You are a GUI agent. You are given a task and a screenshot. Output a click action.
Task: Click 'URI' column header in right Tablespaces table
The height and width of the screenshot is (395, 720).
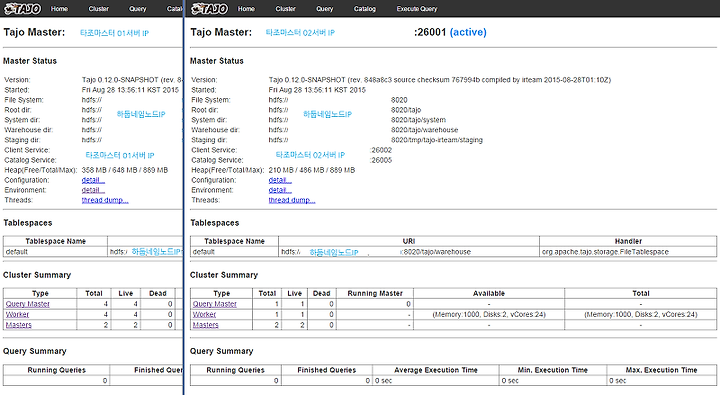[409, 241]
